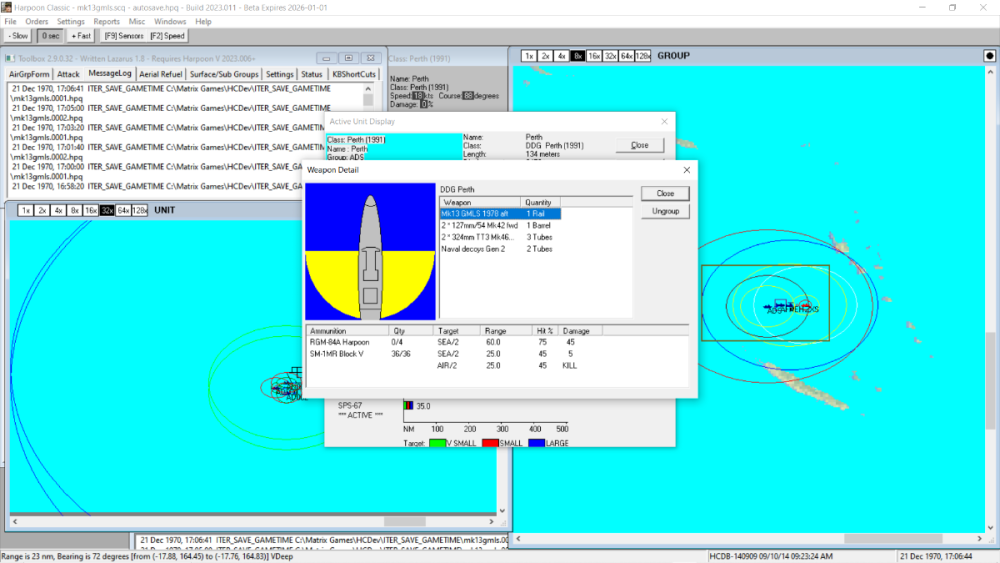Switch to the Attack tab
The height and width of the screenshot is (563, 1000).
68,75
